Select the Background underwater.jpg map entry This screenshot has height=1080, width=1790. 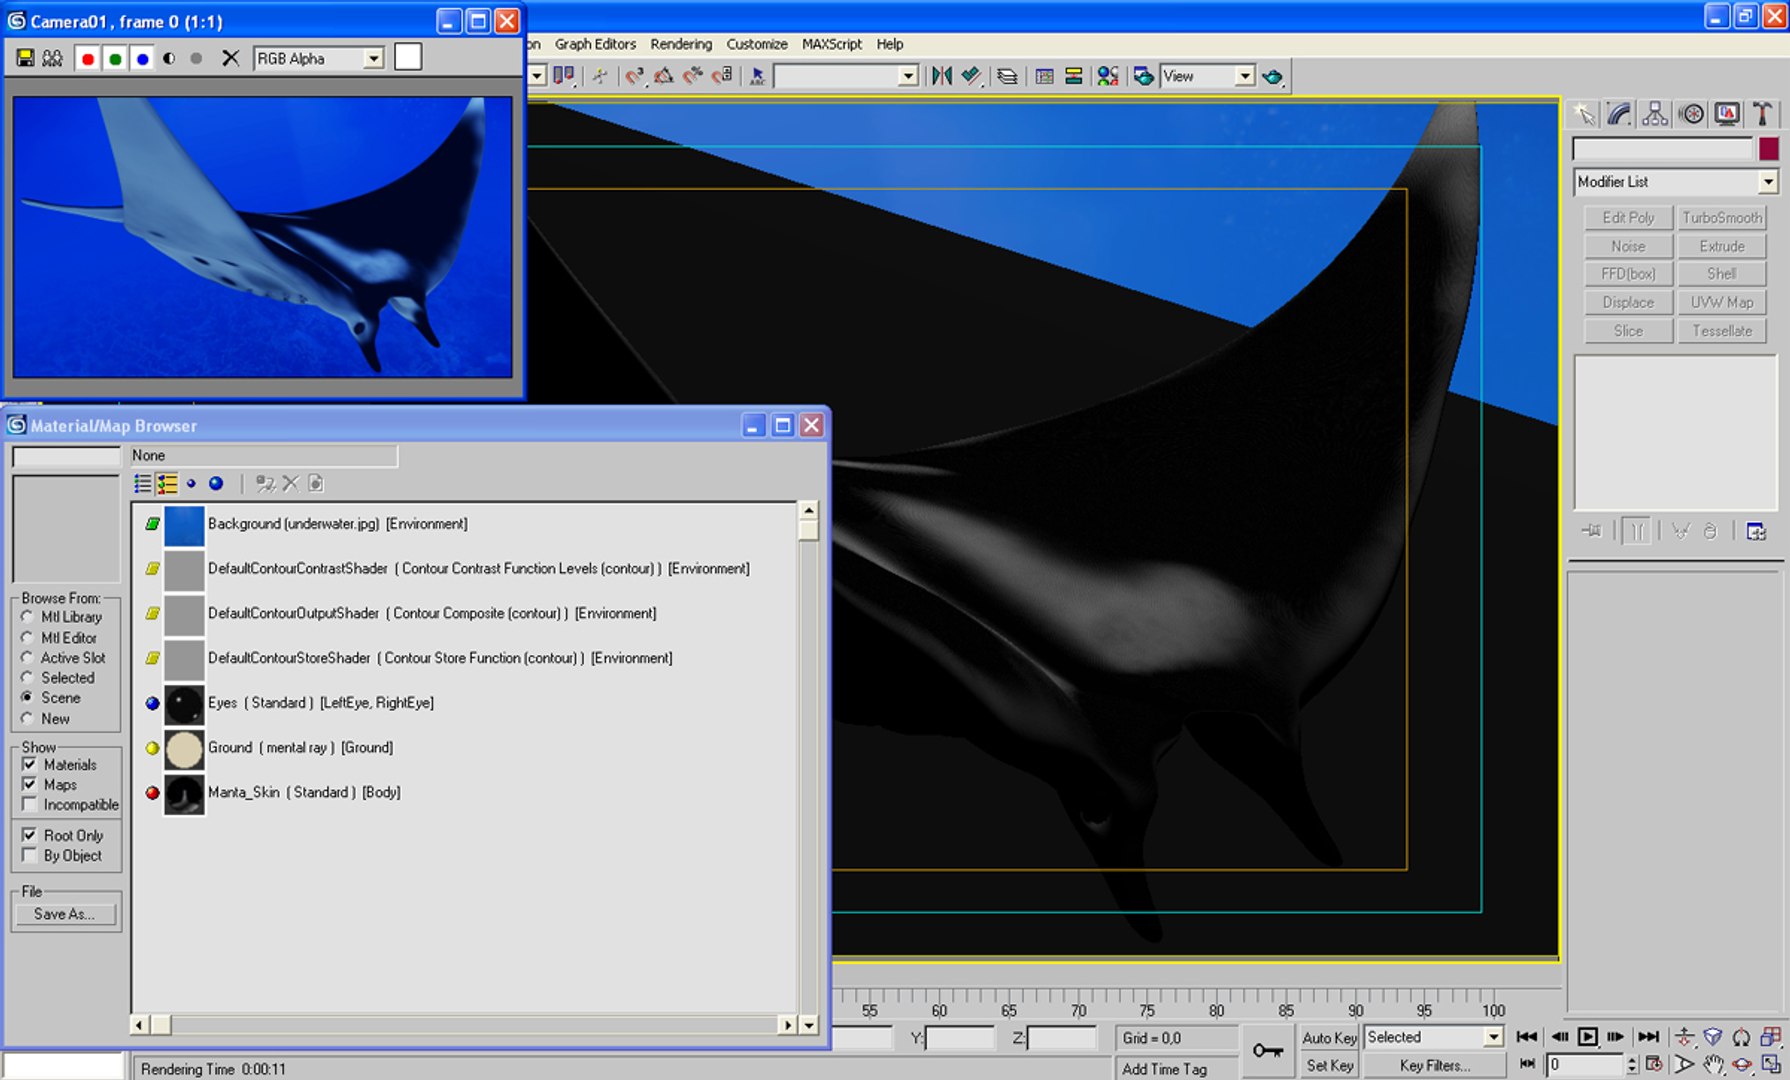pyautogui.click(x=306, y=524)
